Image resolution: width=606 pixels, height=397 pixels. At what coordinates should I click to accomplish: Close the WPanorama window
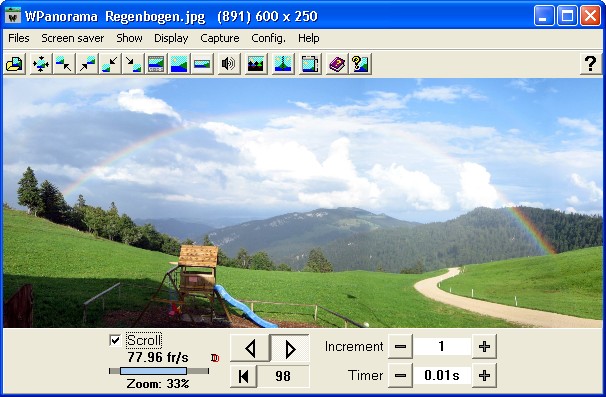coord(590,16)
